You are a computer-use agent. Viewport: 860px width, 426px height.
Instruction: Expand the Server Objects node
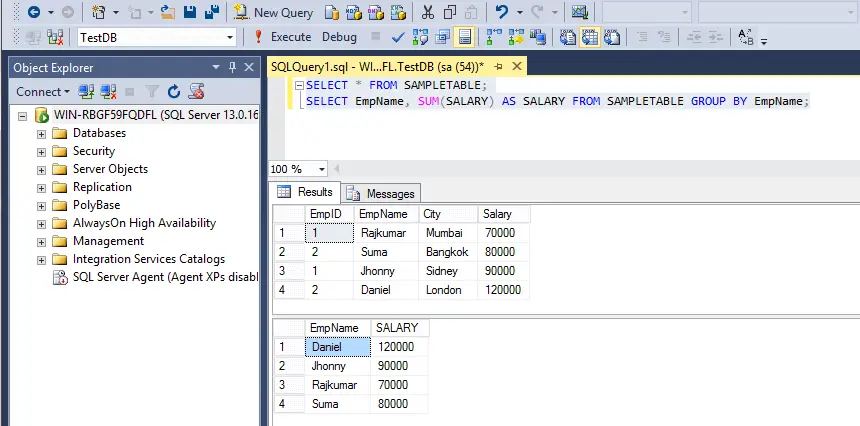pos(41,170)
